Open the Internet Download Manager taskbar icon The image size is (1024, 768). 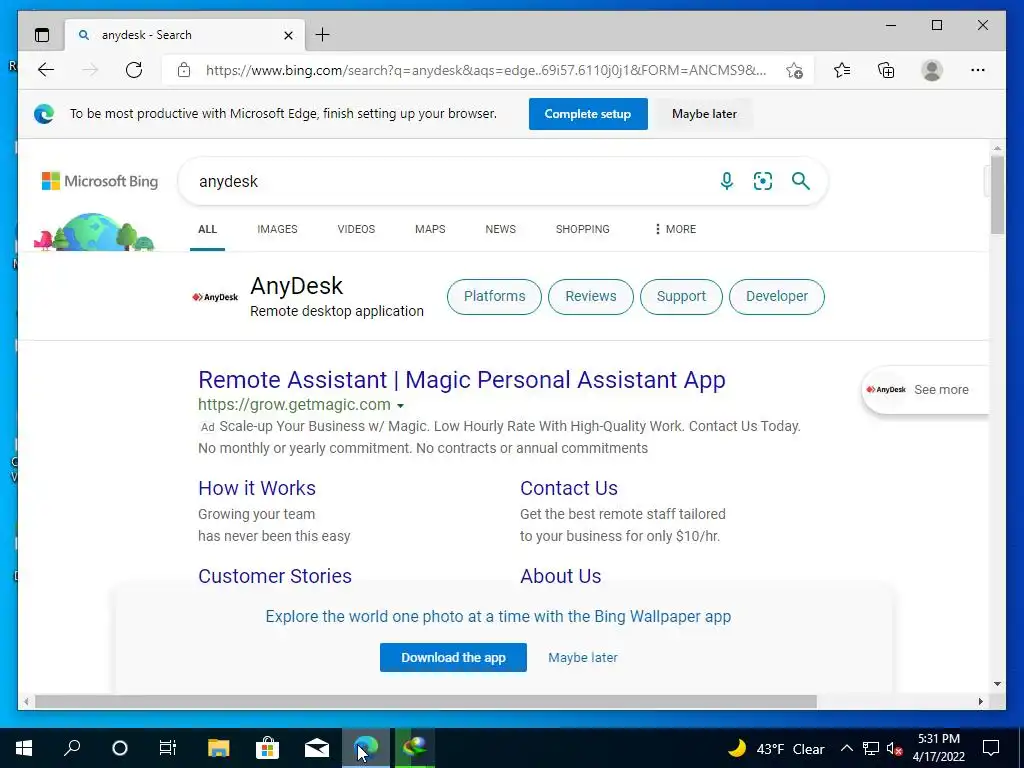414,748
